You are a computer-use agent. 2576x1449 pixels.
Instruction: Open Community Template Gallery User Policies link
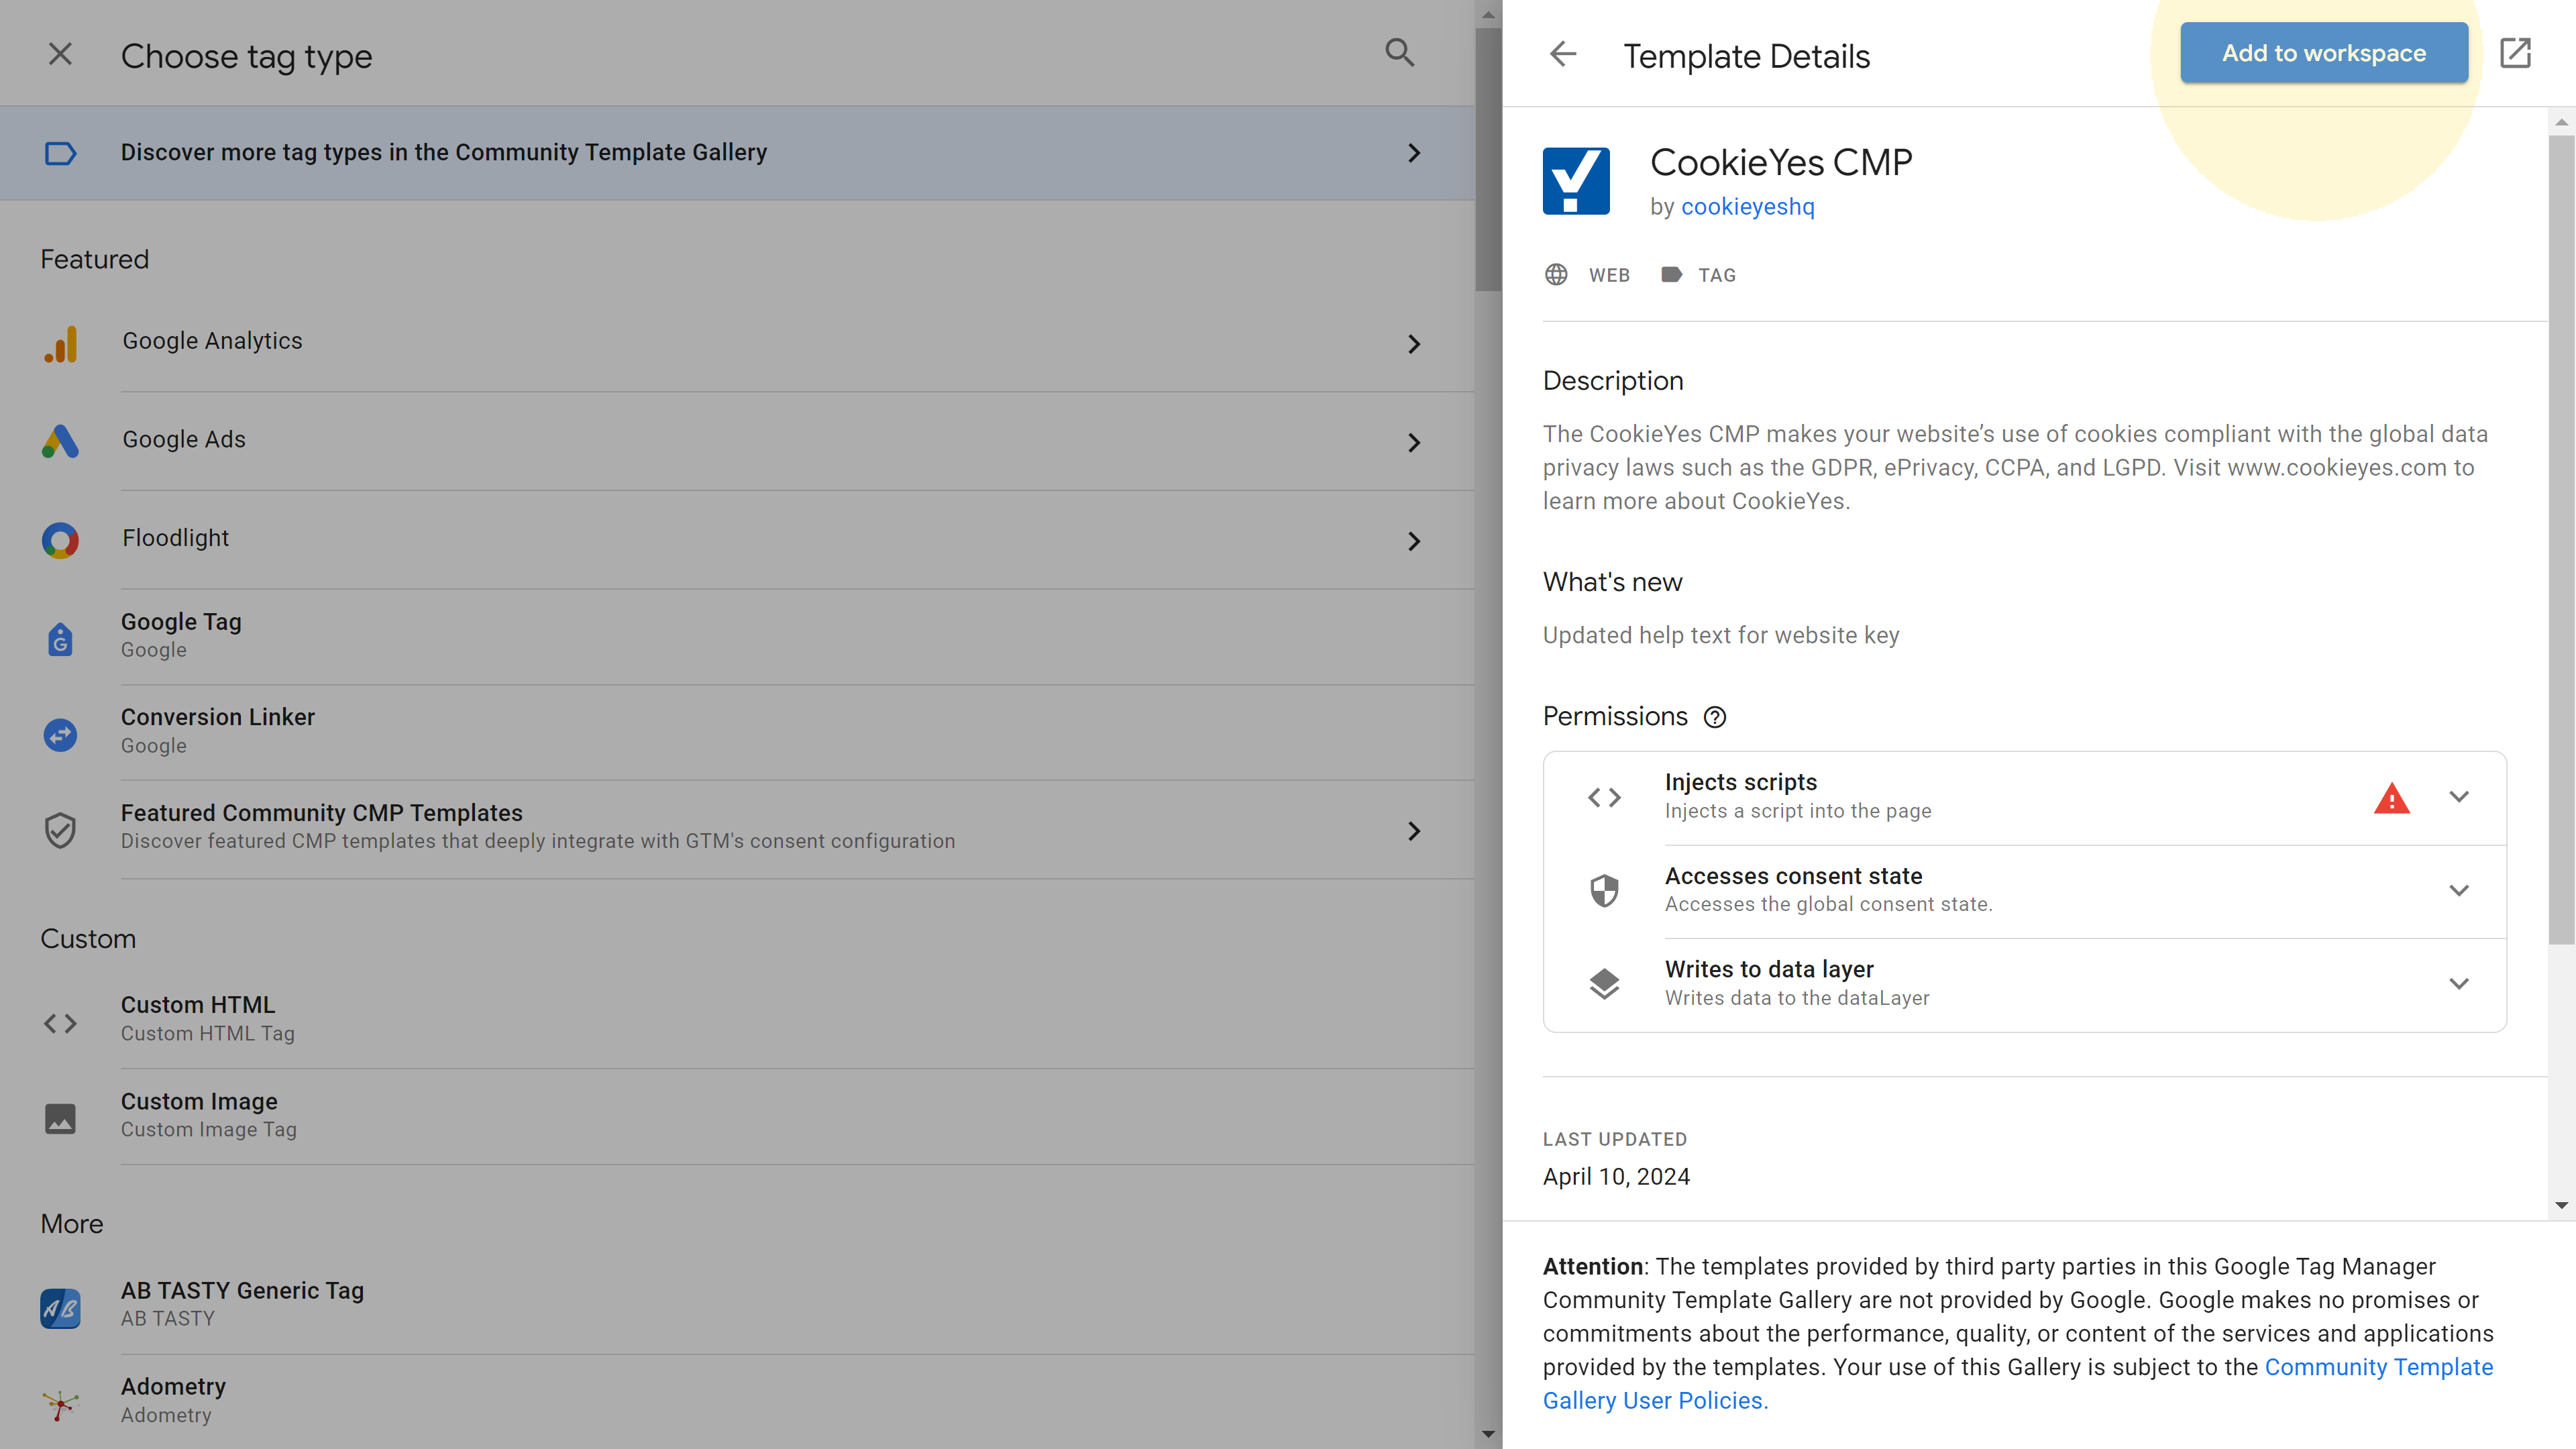coord(2018,1384)
